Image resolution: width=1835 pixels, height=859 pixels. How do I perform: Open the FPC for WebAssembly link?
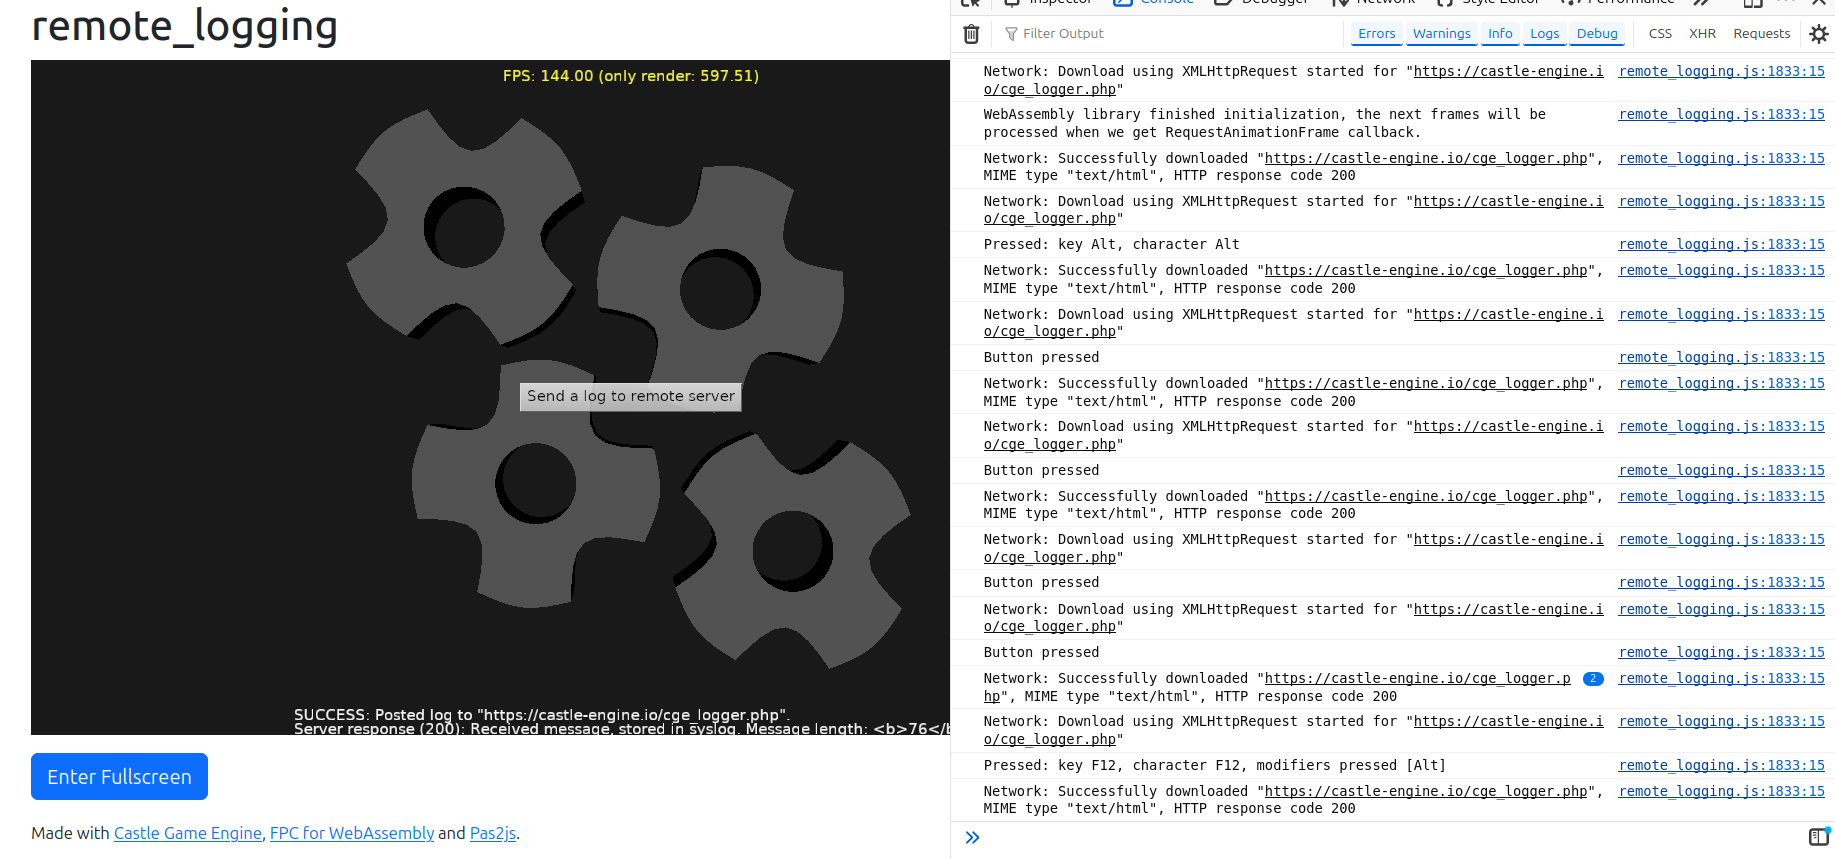352,833
